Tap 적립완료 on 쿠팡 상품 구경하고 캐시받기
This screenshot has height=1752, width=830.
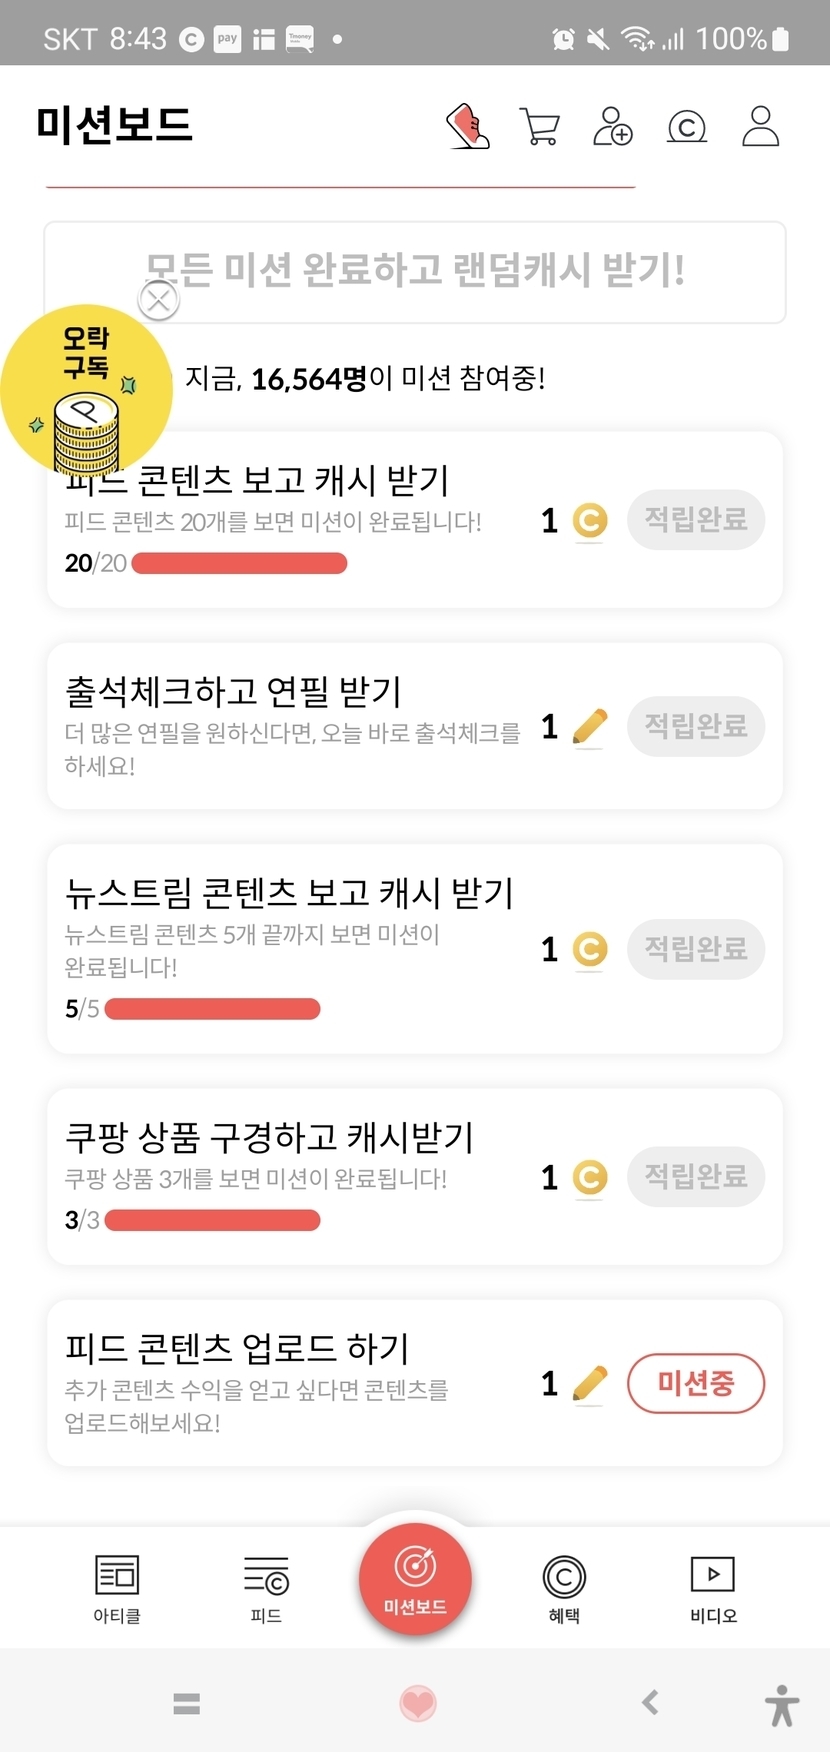[695, 1176]
